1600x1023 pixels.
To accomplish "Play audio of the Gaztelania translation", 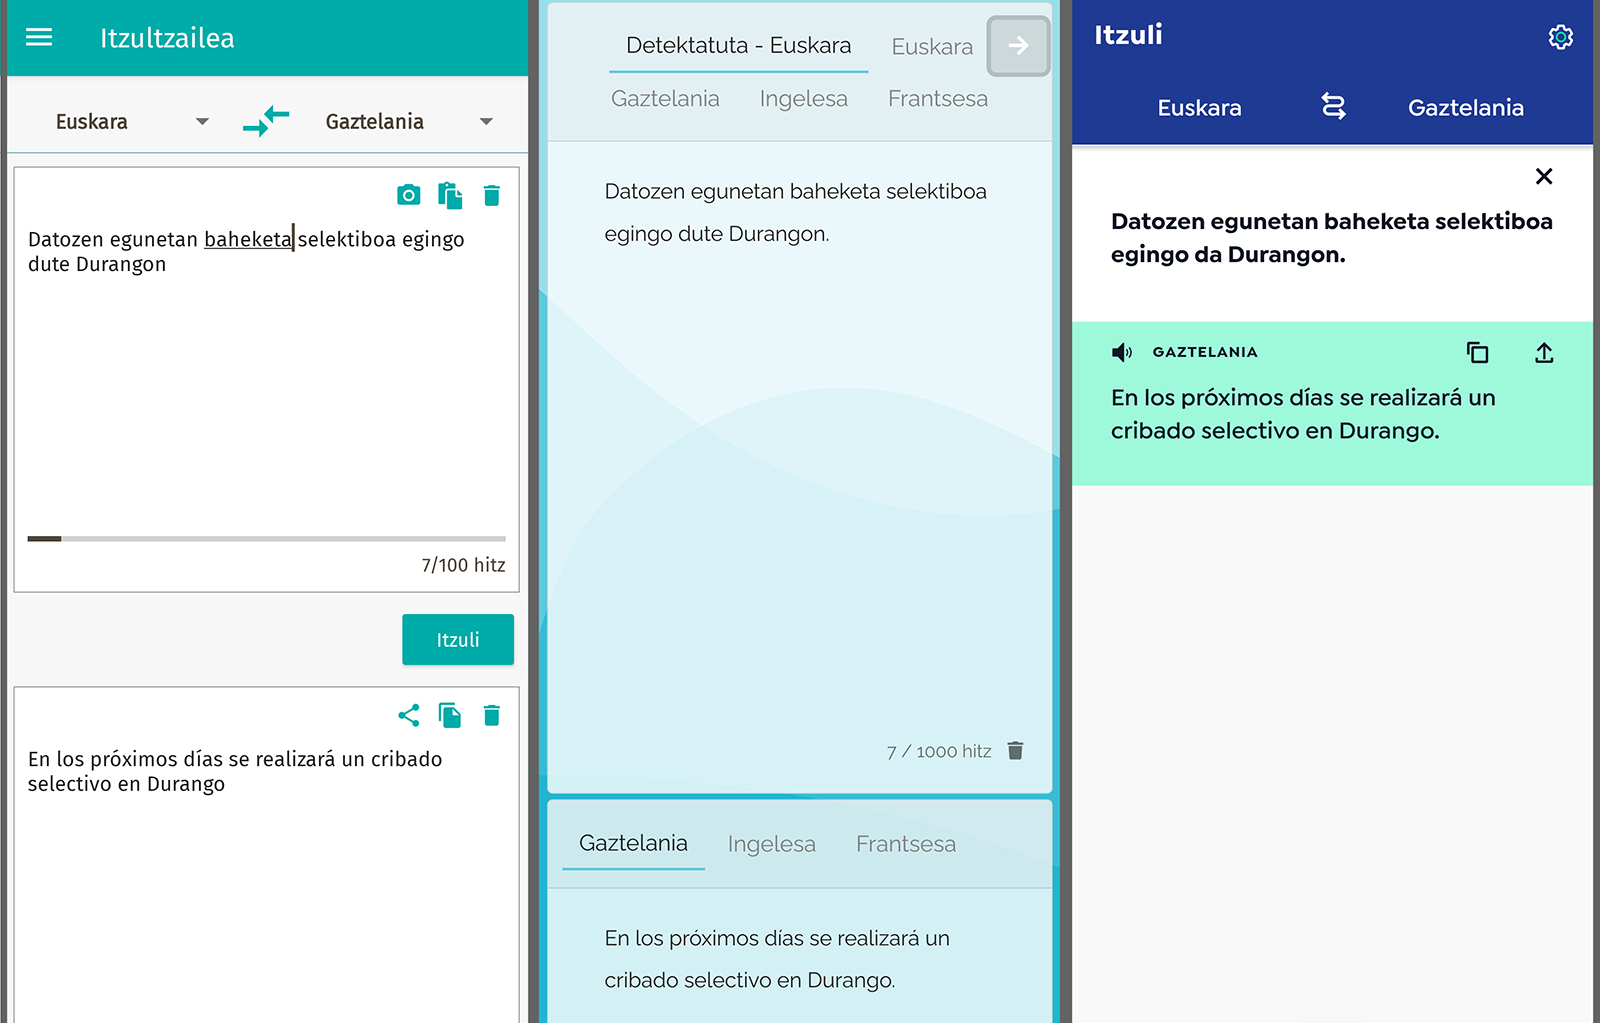I will 1122,352.
